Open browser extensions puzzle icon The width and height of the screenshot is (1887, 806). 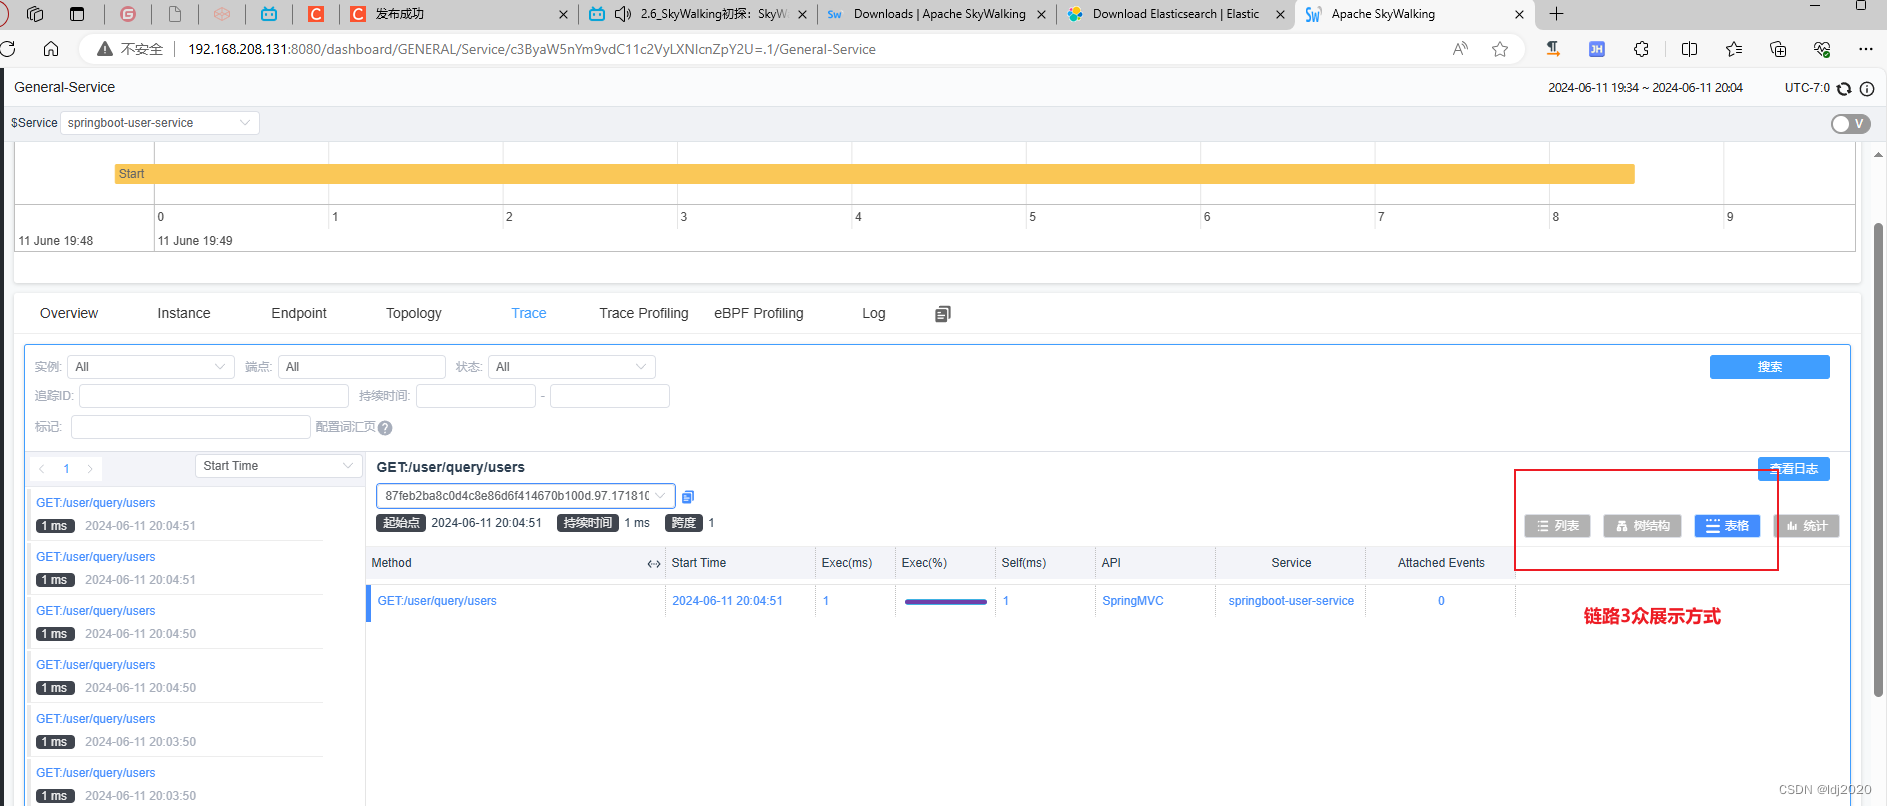(1641, 49)
